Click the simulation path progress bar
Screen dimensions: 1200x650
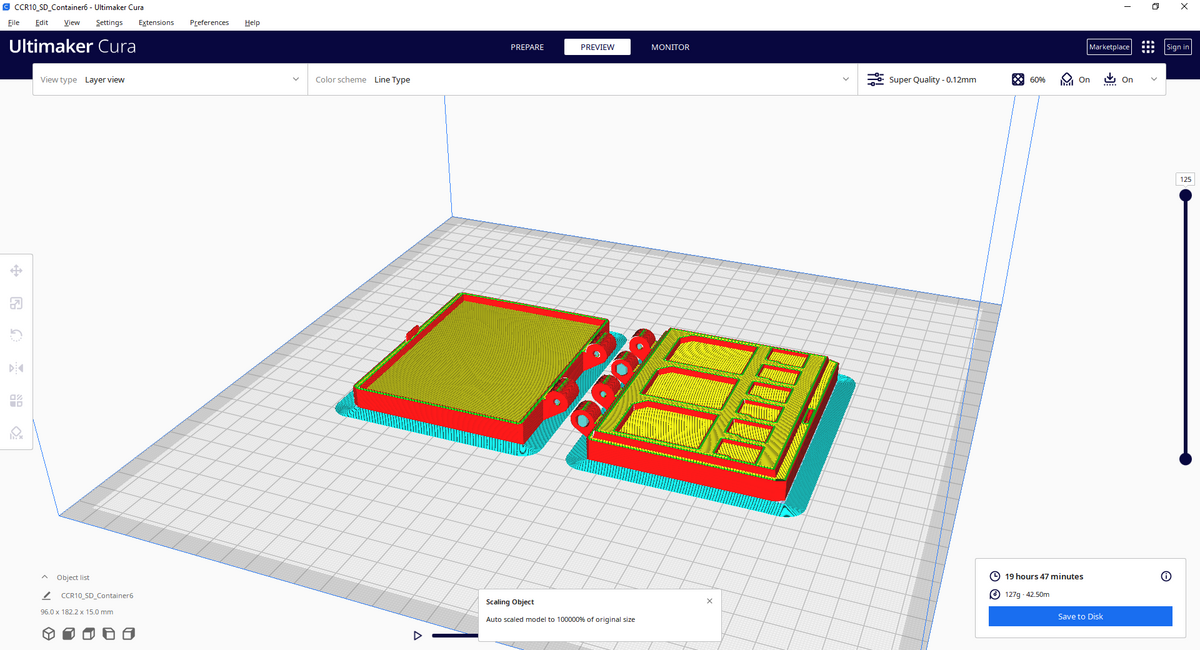[455, 635]
